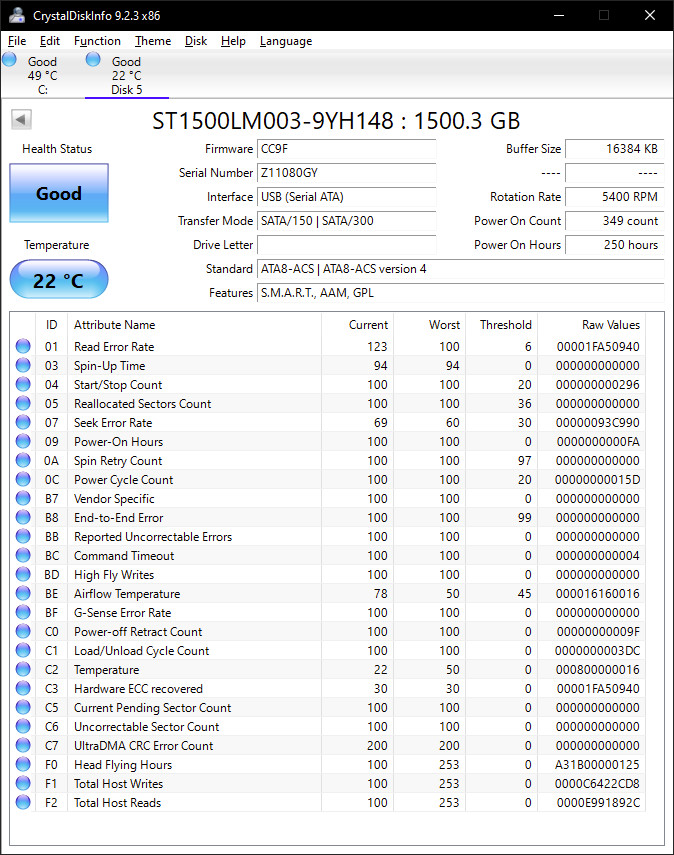
Task: Click raw value A31B00000125
Action: click(x=597, y=764)
